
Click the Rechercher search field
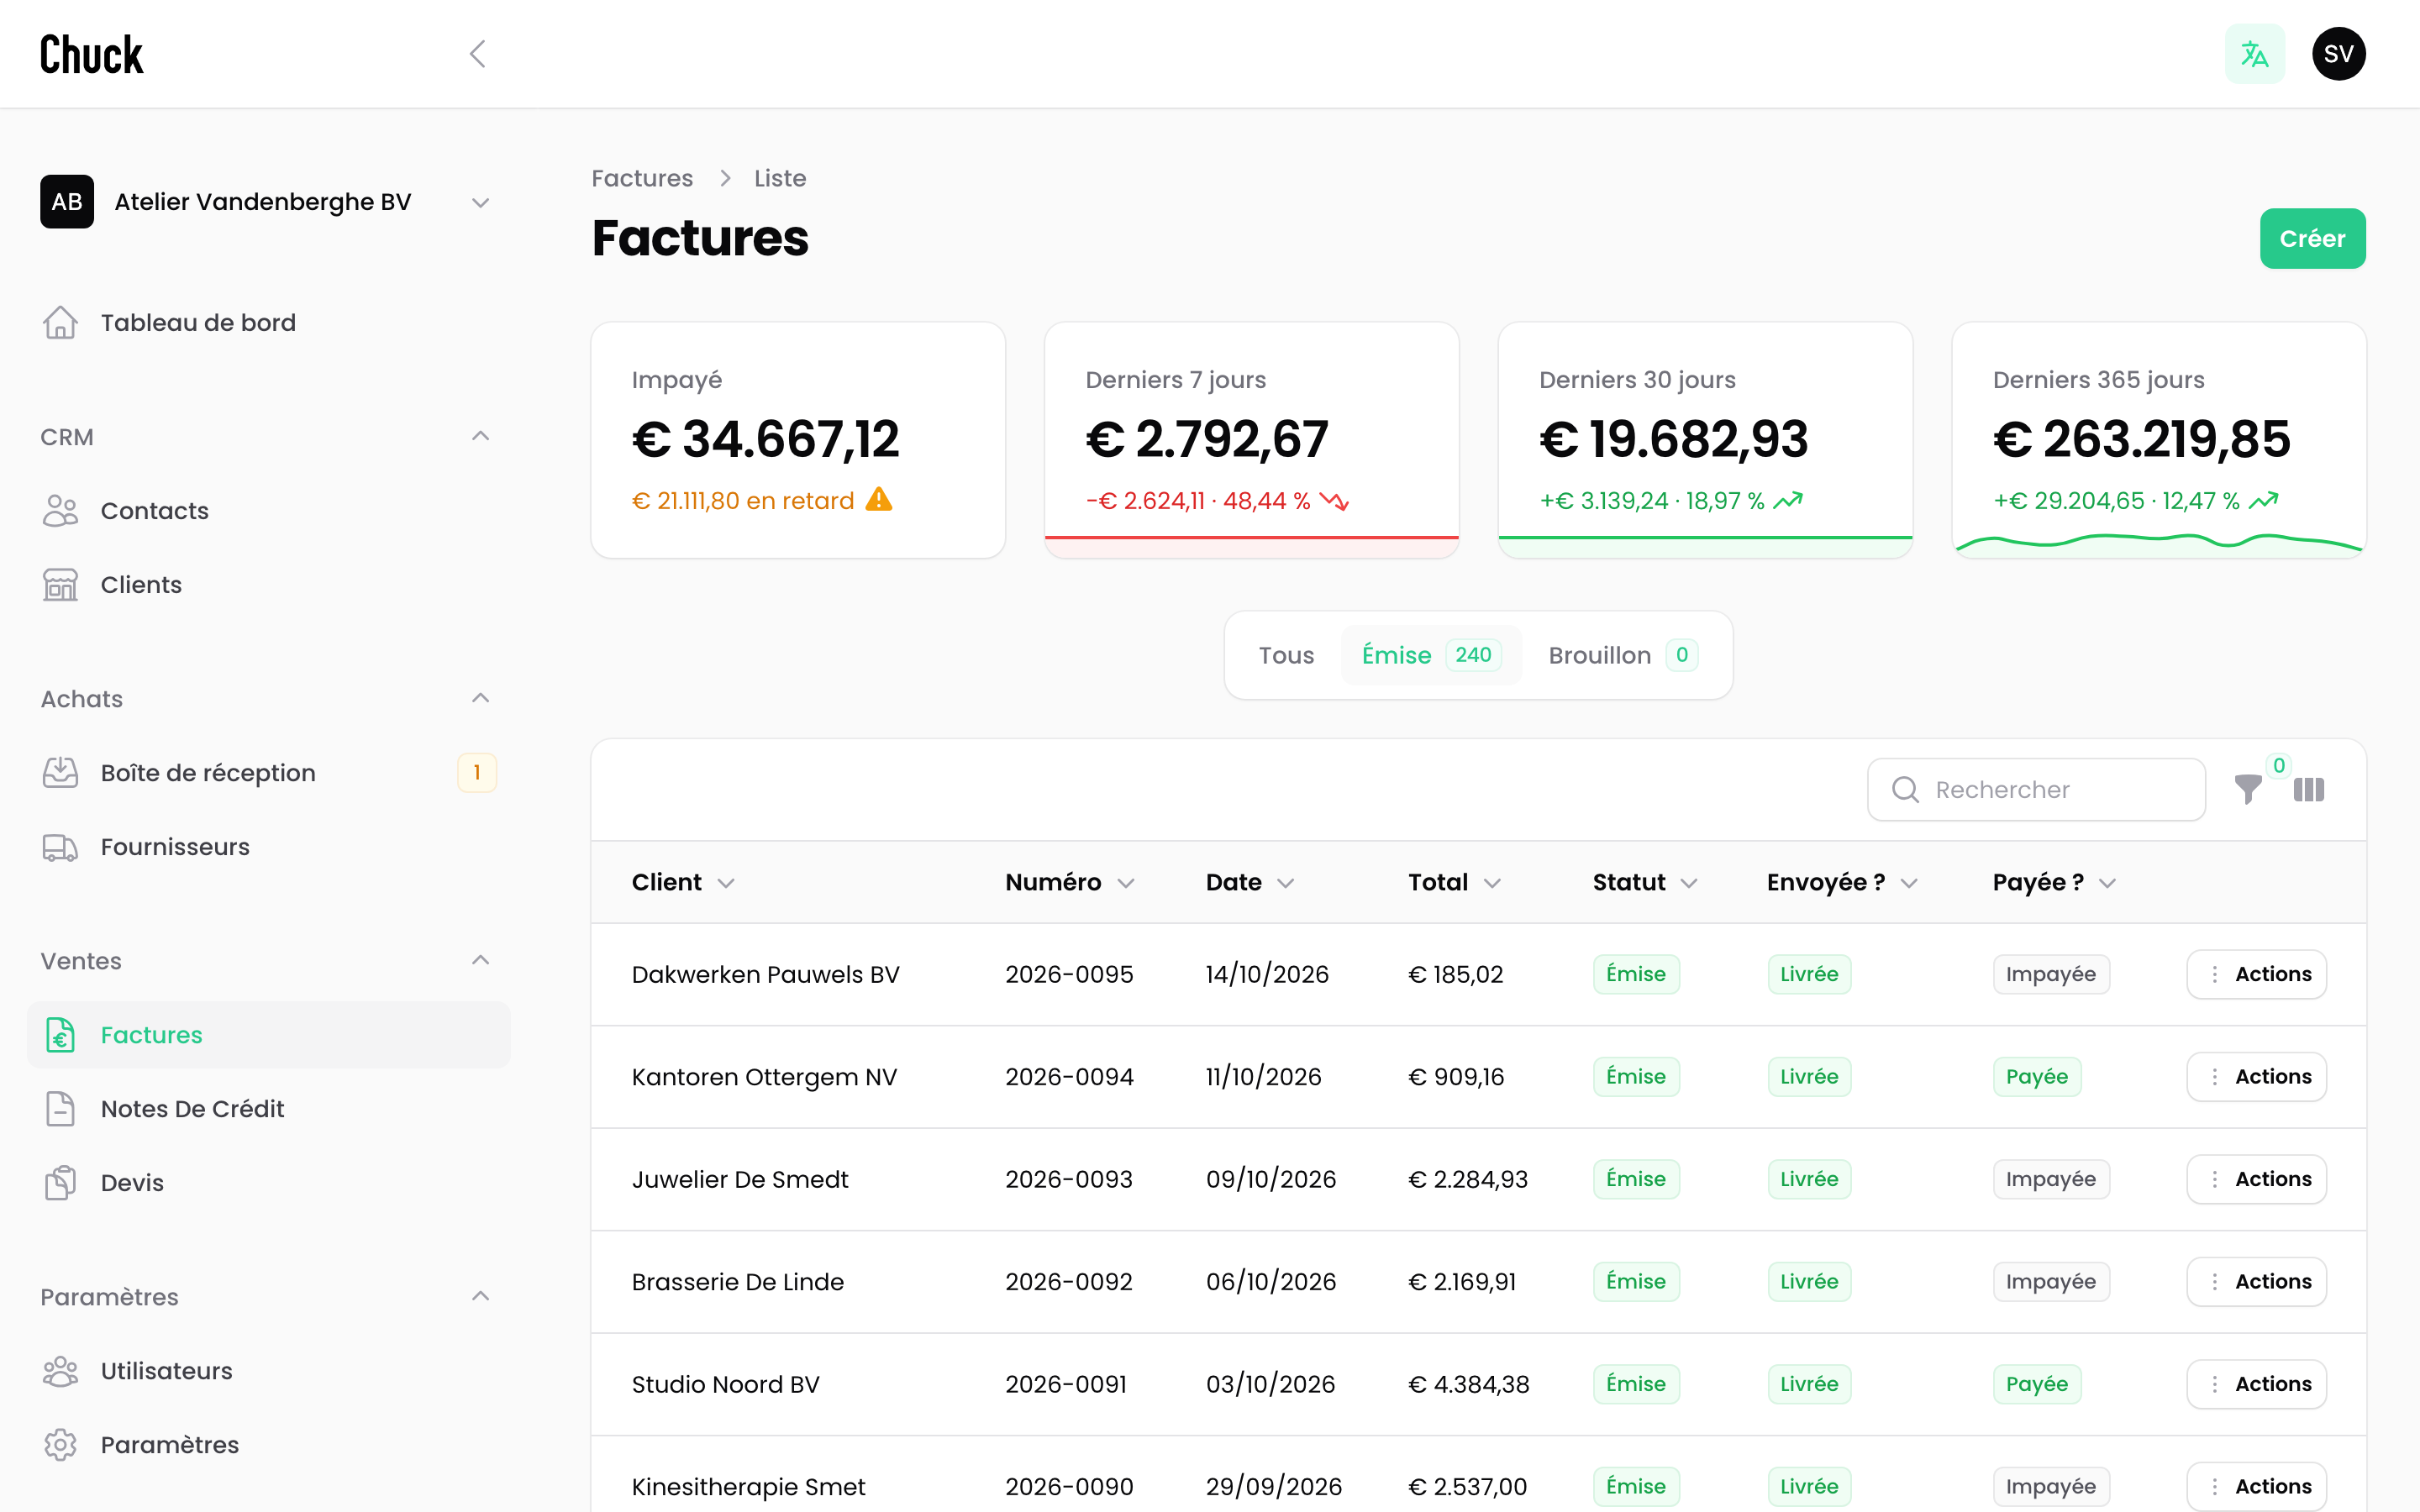2036,790
